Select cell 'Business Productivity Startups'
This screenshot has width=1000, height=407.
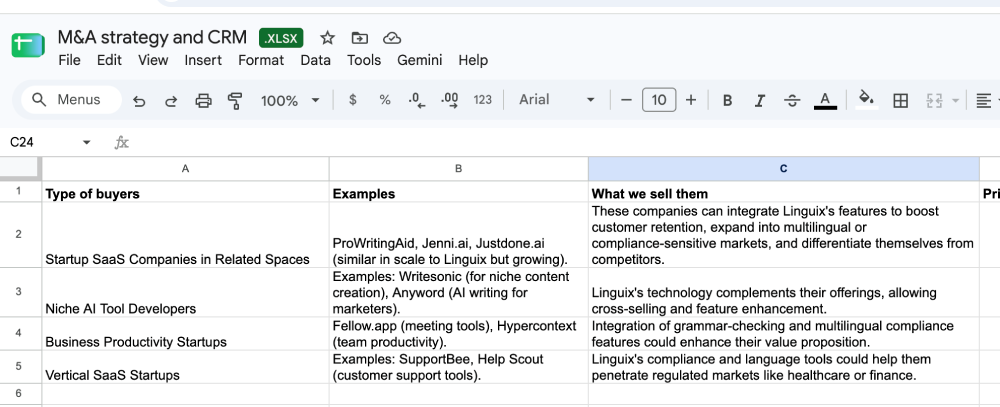point(186,333)
